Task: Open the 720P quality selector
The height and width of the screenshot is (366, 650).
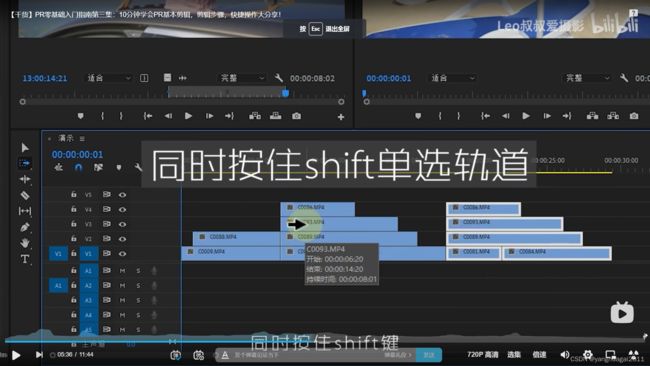Action: coord(483,355)
